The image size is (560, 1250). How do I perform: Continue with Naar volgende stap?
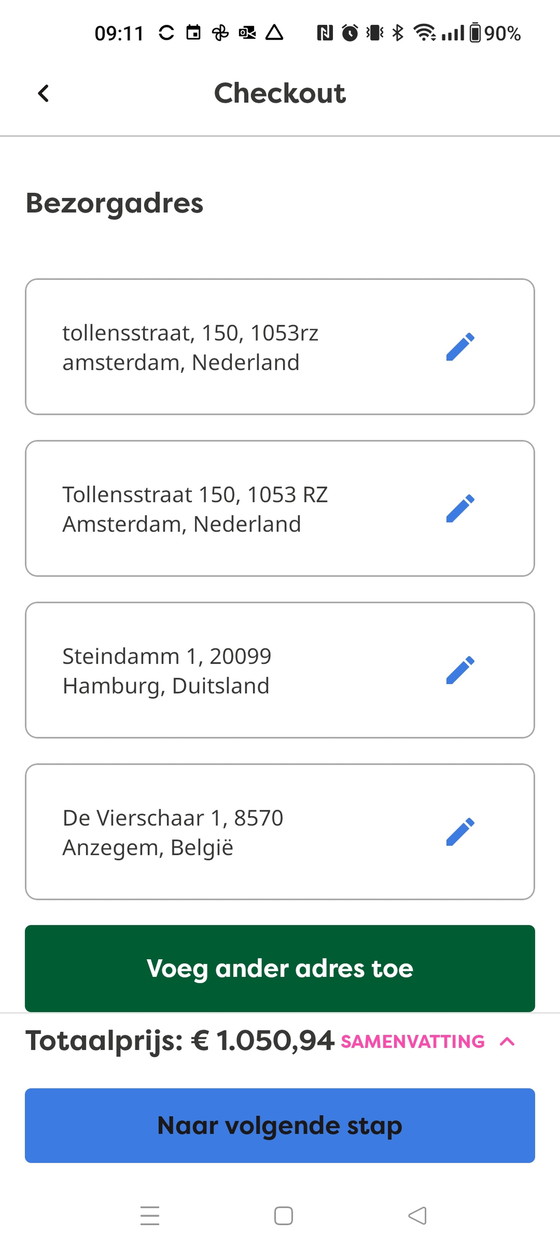pyautogui.click(x=280, y=1126)
